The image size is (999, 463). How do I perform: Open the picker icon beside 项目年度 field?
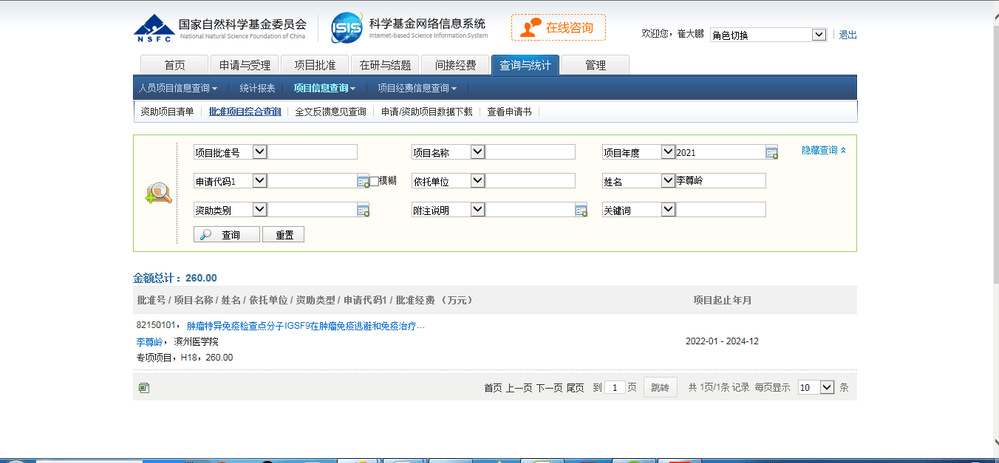(x=771, y=153)
